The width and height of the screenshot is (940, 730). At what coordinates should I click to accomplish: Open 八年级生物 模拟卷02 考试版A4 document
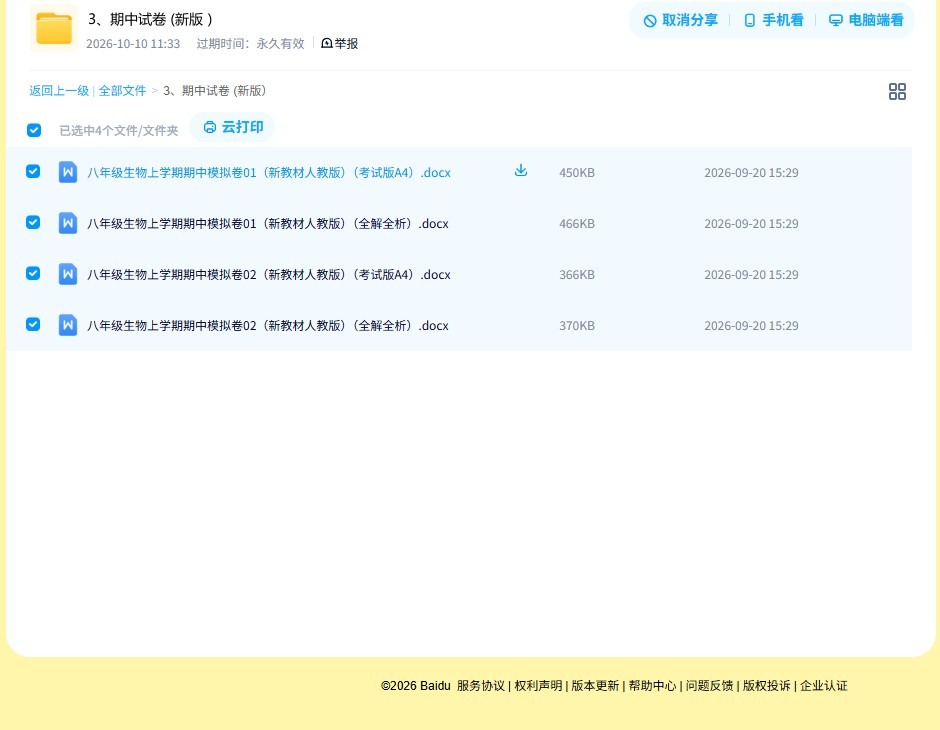point(269,274)
